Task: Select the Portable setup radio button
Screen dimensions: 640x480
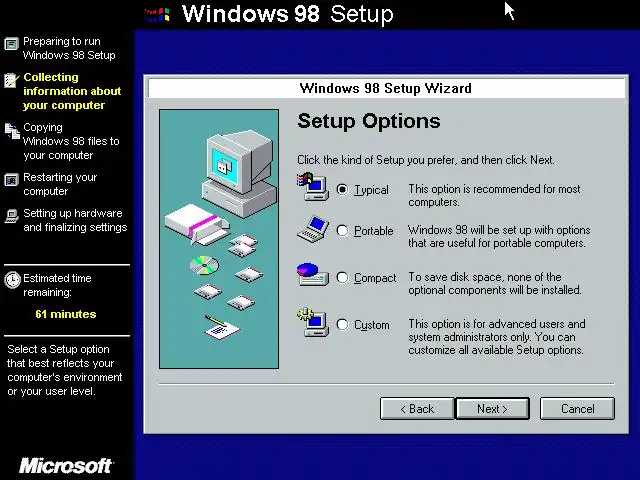Action: coord(342,231)
